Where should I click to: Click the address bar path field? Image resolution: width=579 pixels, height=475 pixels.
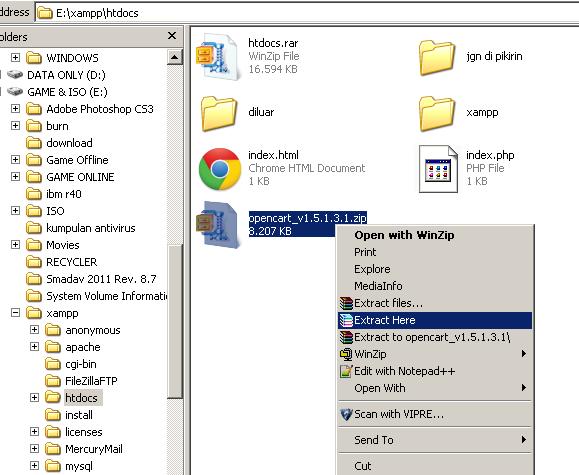point(307,13)
